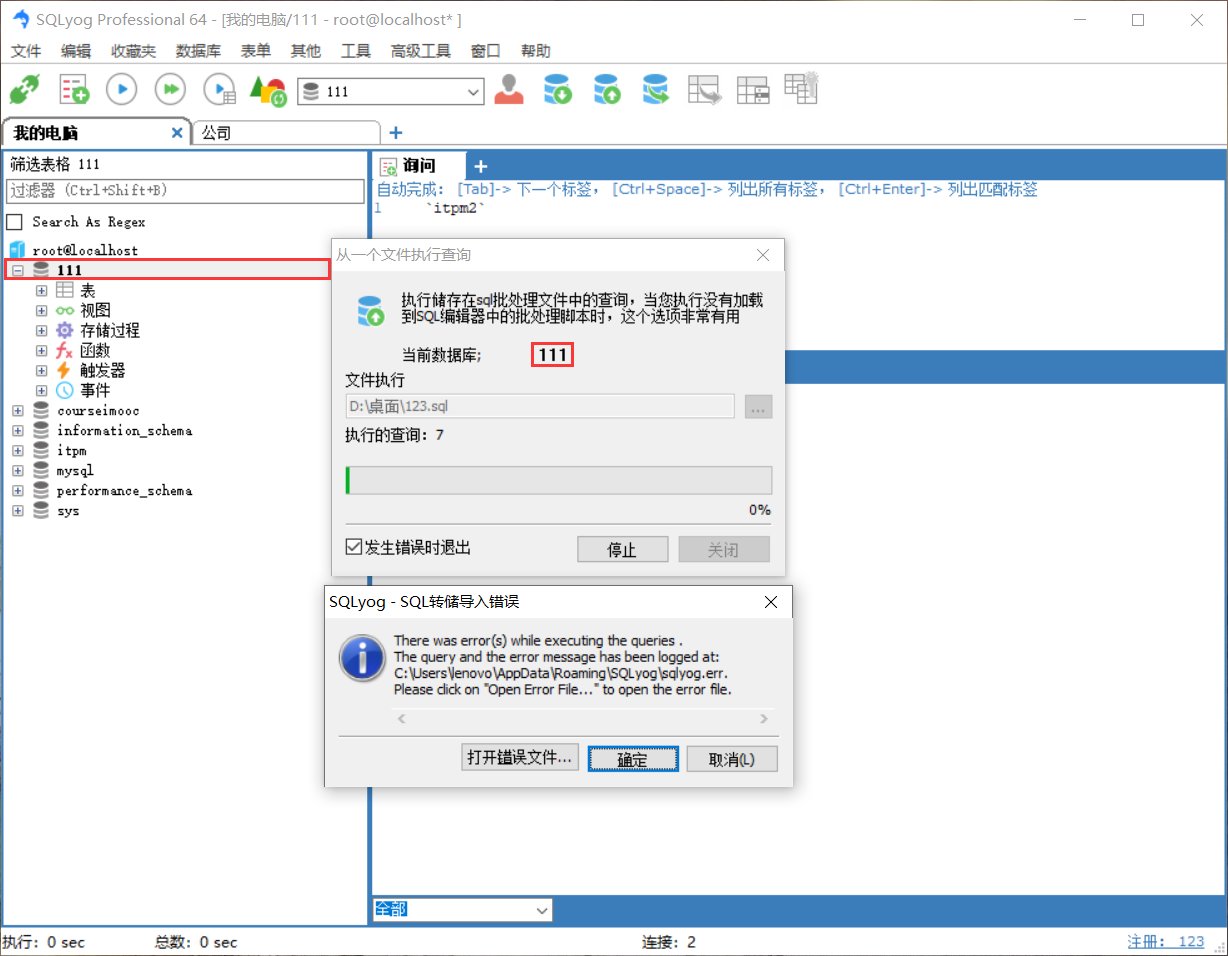The height and width of the screenshot is (956, 1228).
Task: Click the 视图 views glasses icon
Action: click(x=65, y=310)
